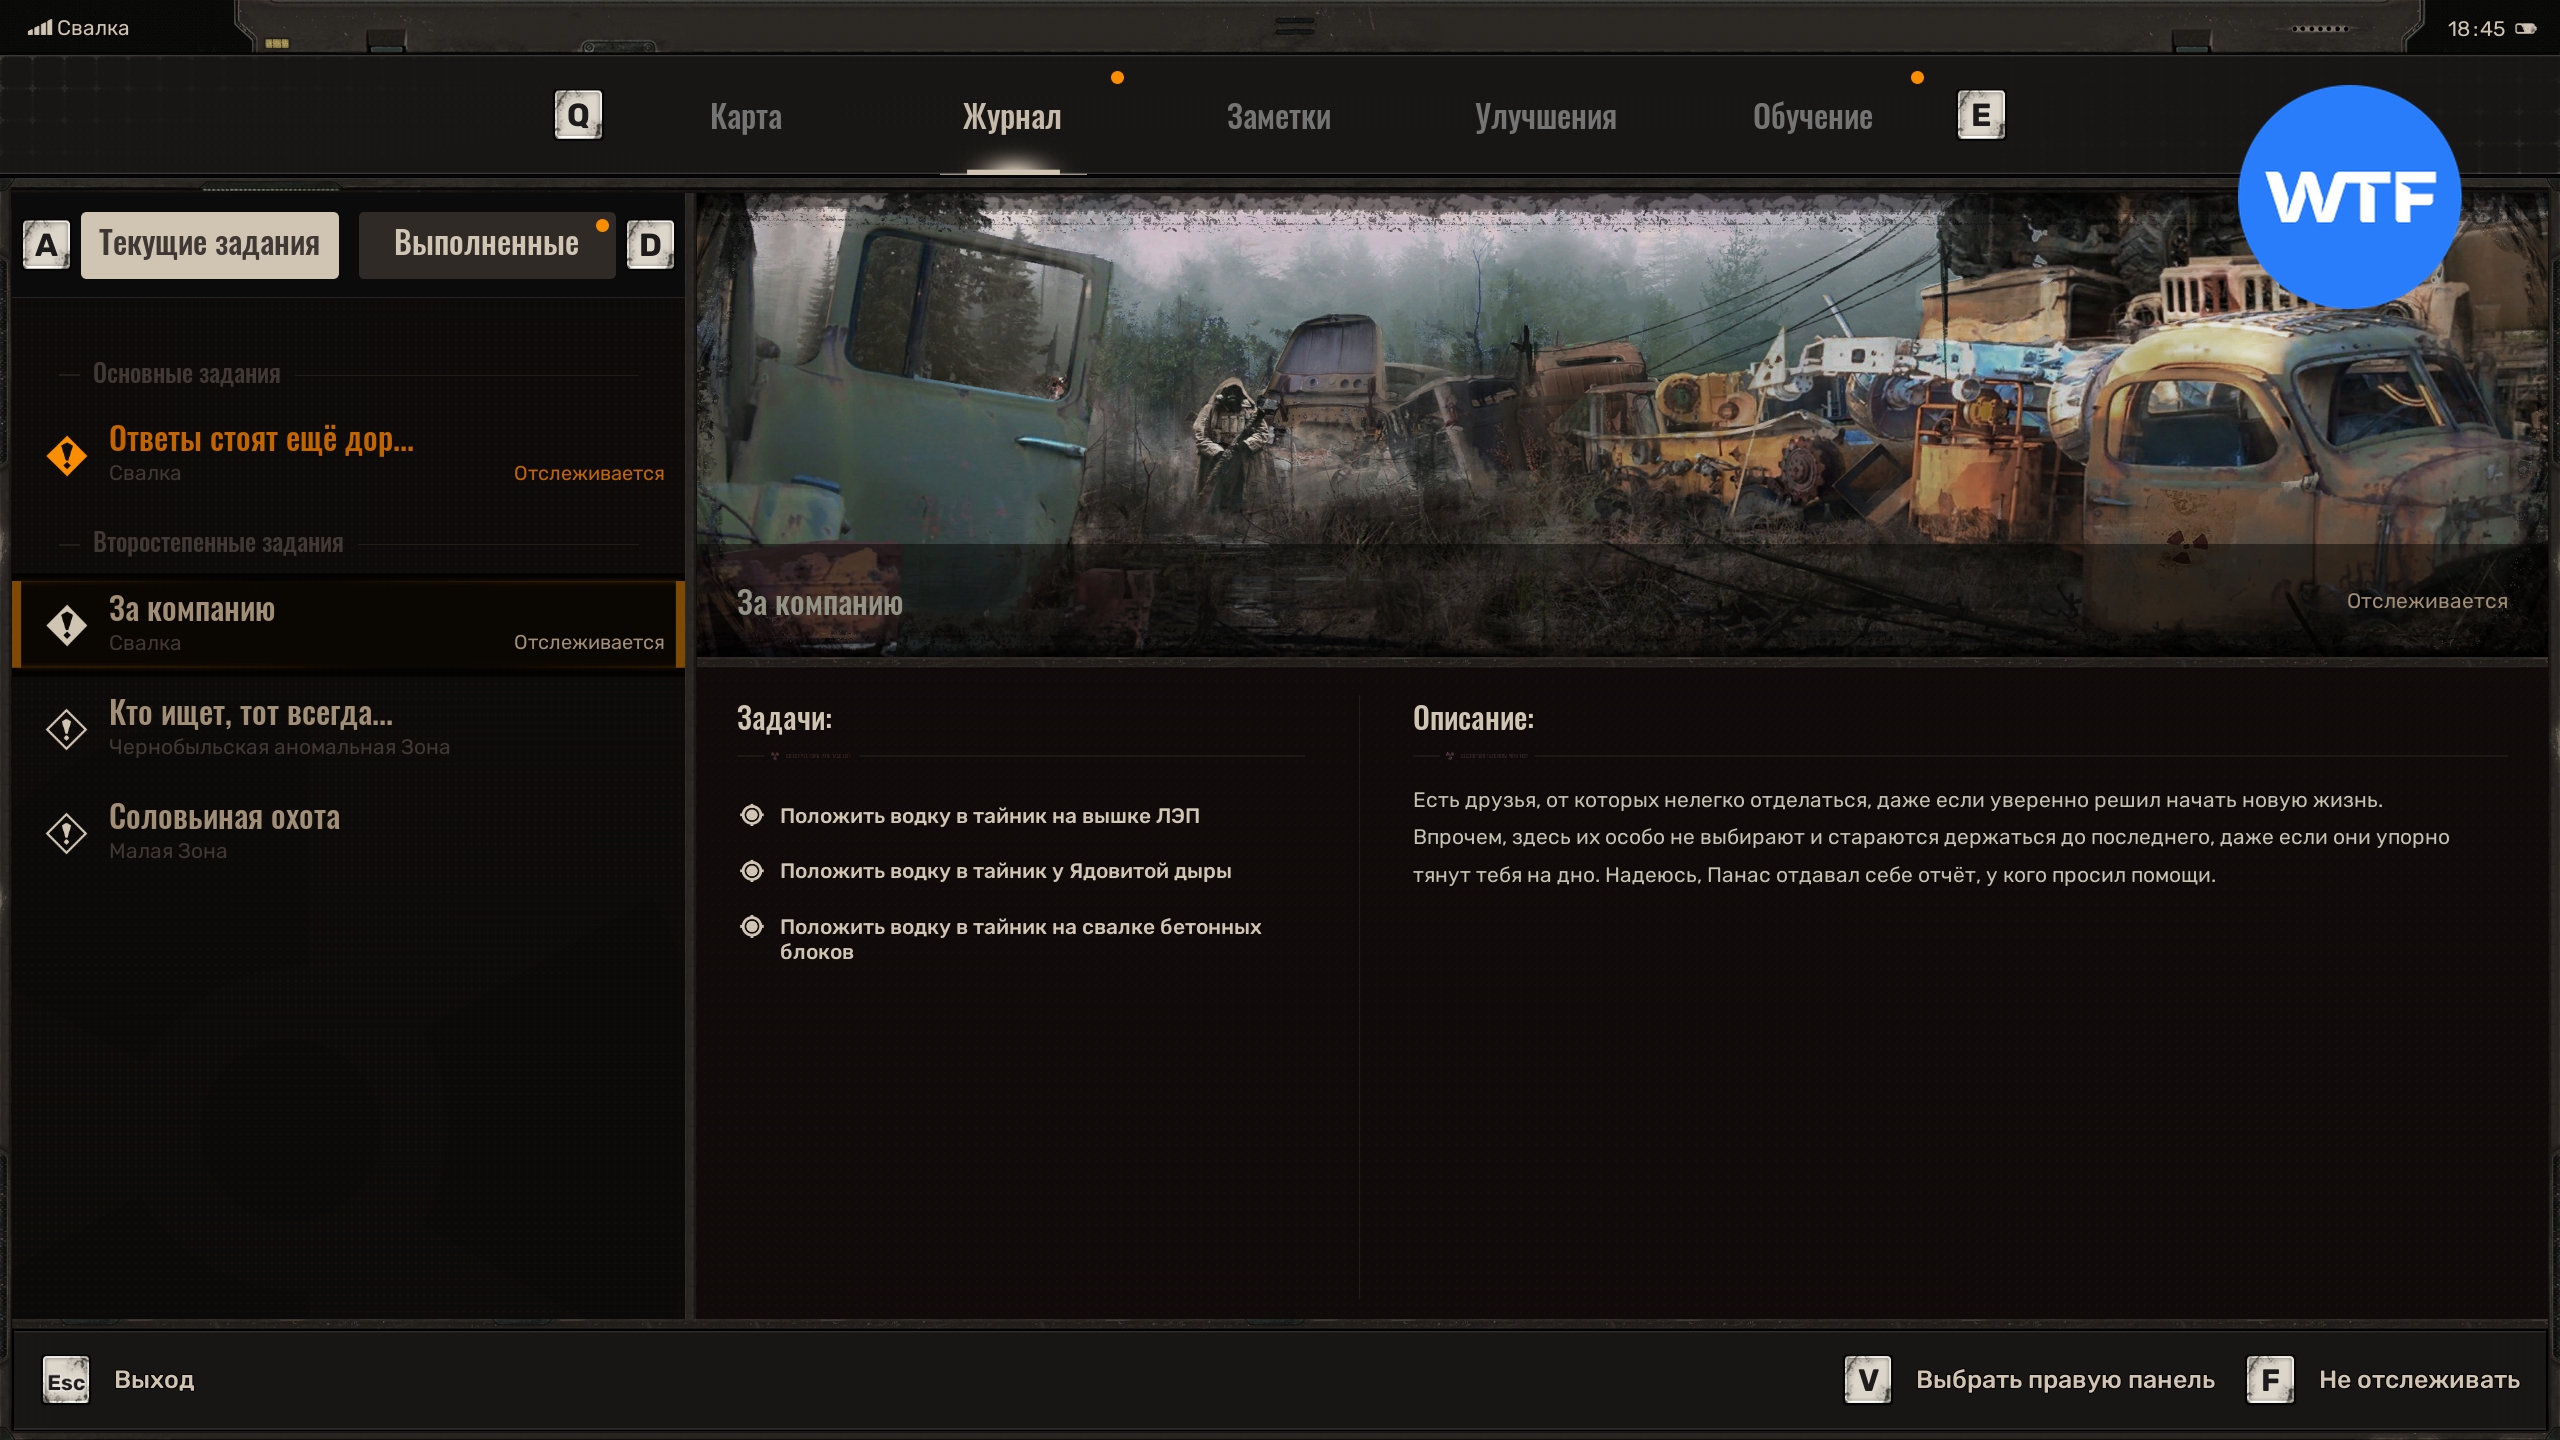
Task: Click the D key hint icon
Action: tap(650, 245)
